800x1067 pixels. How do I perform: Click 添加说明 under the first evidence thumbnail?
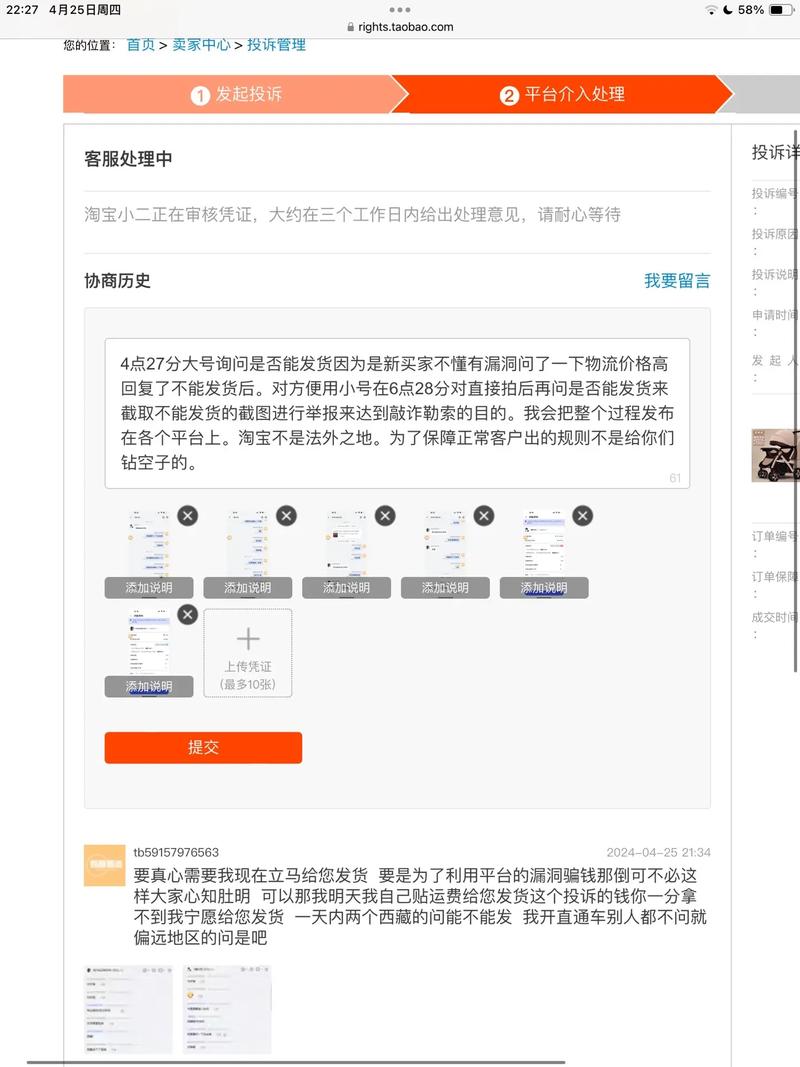[149, 588]
